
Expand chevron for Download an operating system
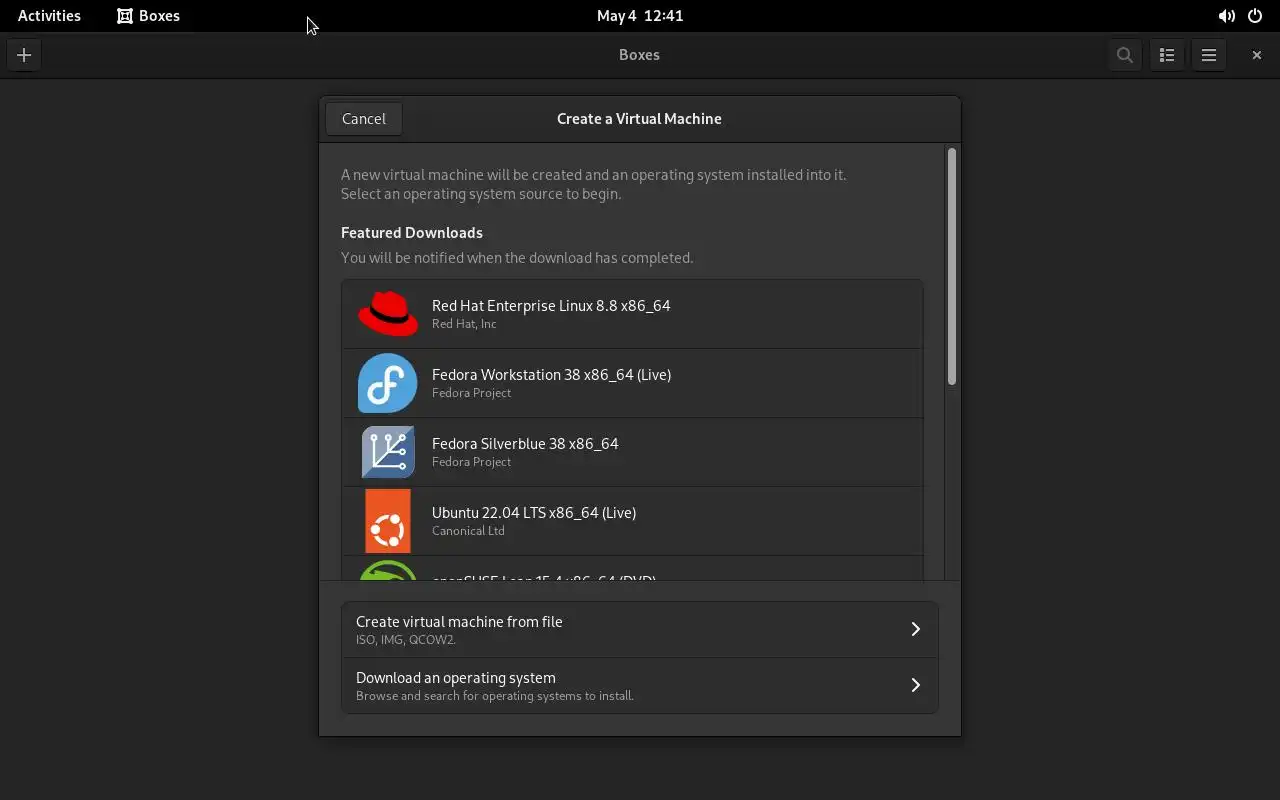[x=915, y=685]
